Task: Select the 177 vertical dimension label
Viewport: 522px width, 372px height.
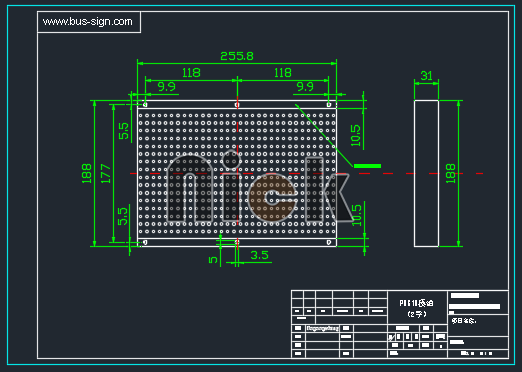Action: (x=106, y=173)
